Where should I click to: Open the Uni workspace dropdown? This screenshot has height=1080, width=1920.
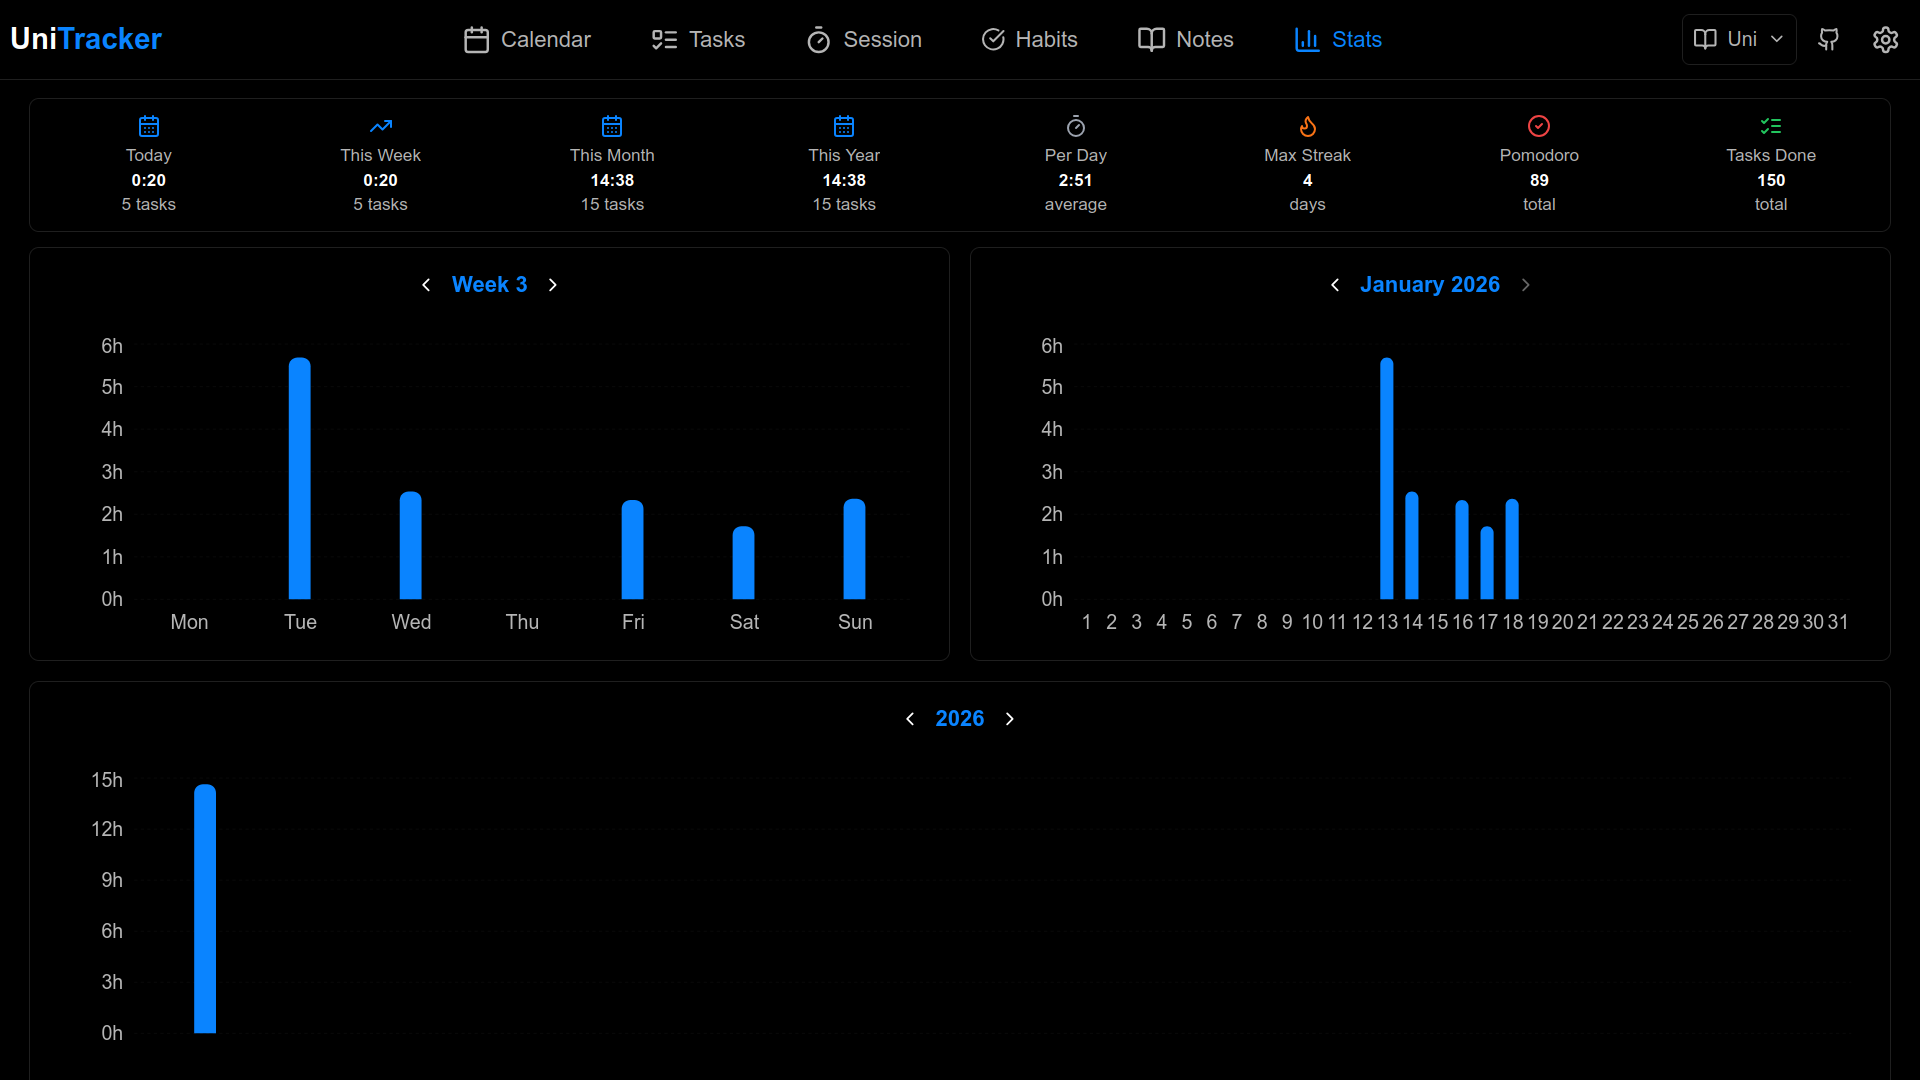[1738, 39]
